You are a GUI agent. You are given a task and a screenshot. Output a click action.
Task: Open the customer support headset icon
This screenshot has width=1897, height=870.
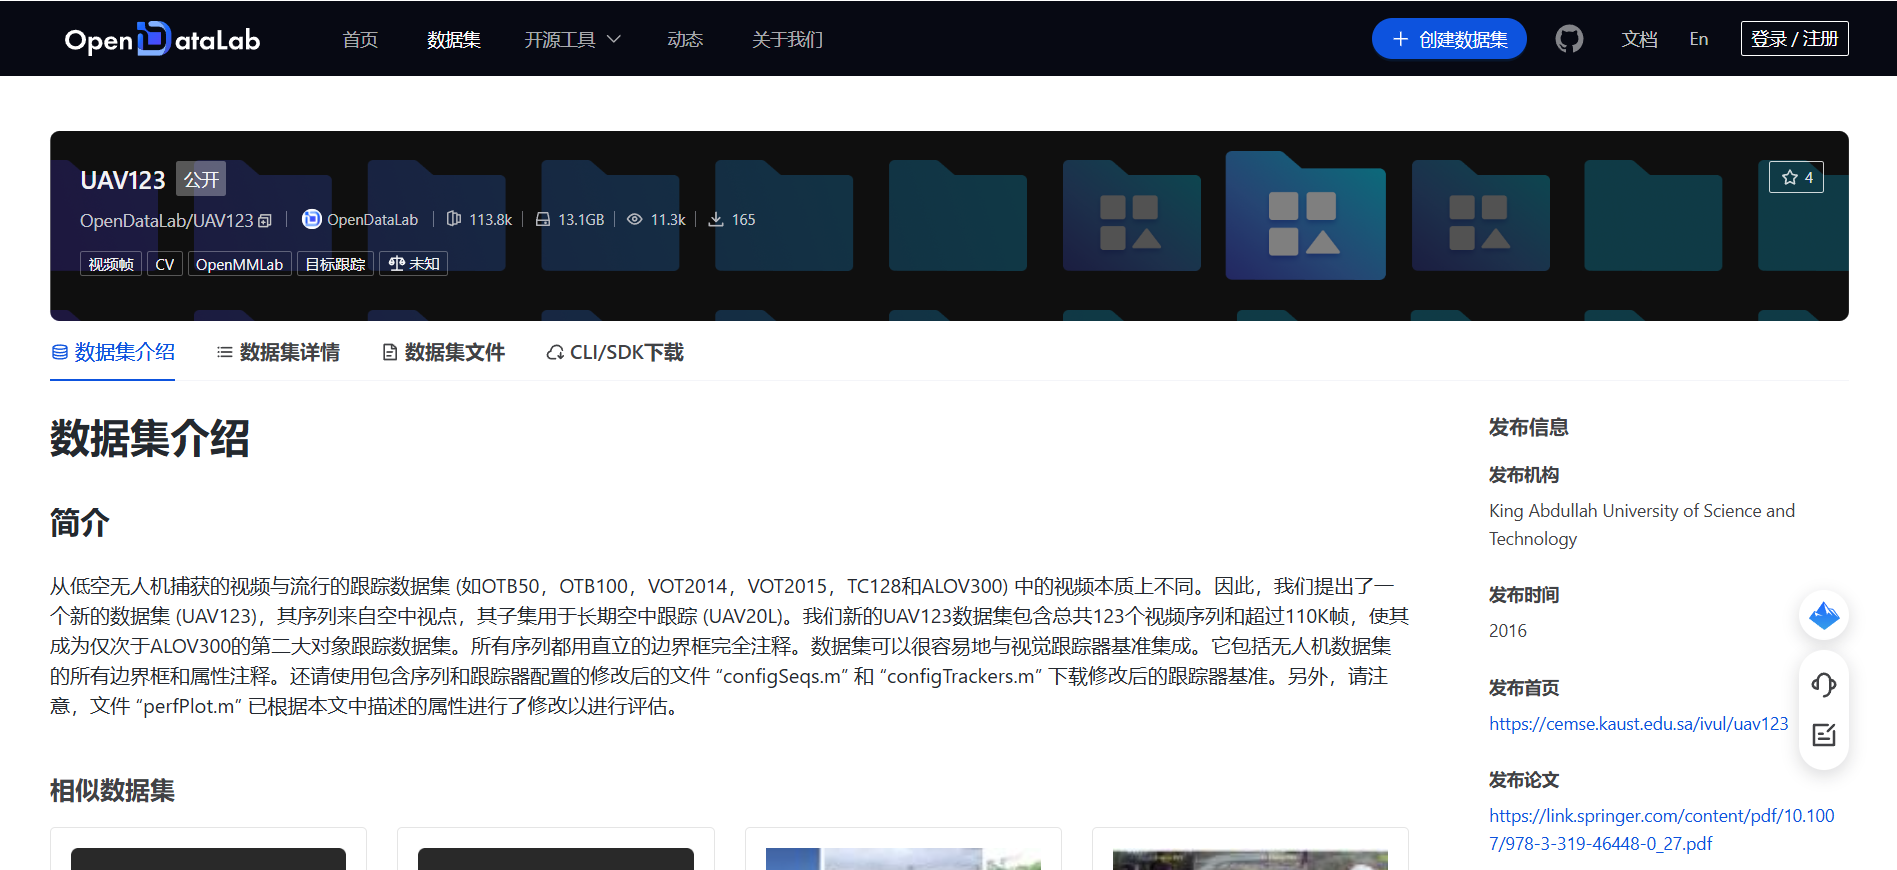(1824, 685)
